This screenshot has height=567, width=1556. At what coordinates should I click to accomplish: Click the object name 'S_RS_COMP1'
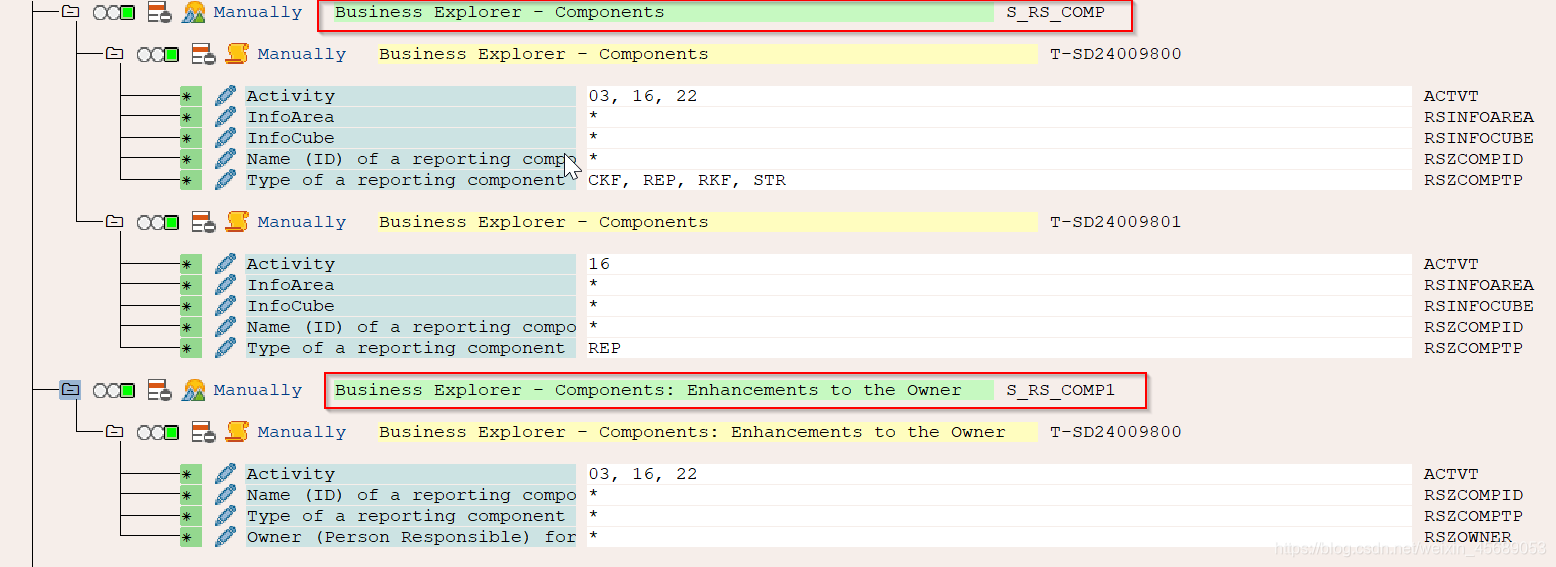[1060, 390]
